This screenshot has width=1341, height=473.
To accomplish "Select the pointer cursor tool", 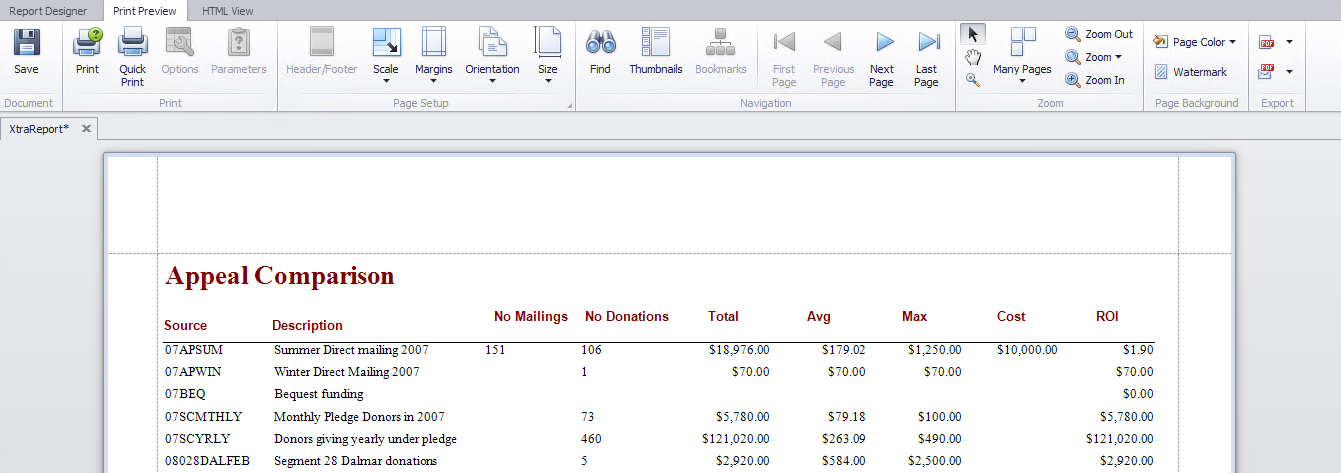I will coord(973,34).
